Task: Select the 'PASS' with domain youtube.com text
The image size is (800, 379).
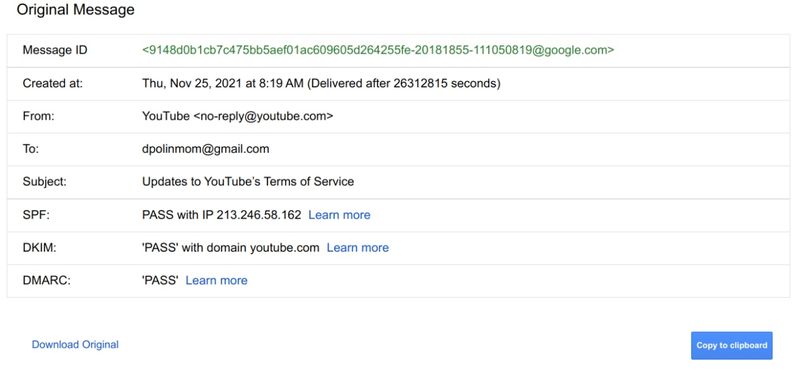Action: tap(231, 248)
